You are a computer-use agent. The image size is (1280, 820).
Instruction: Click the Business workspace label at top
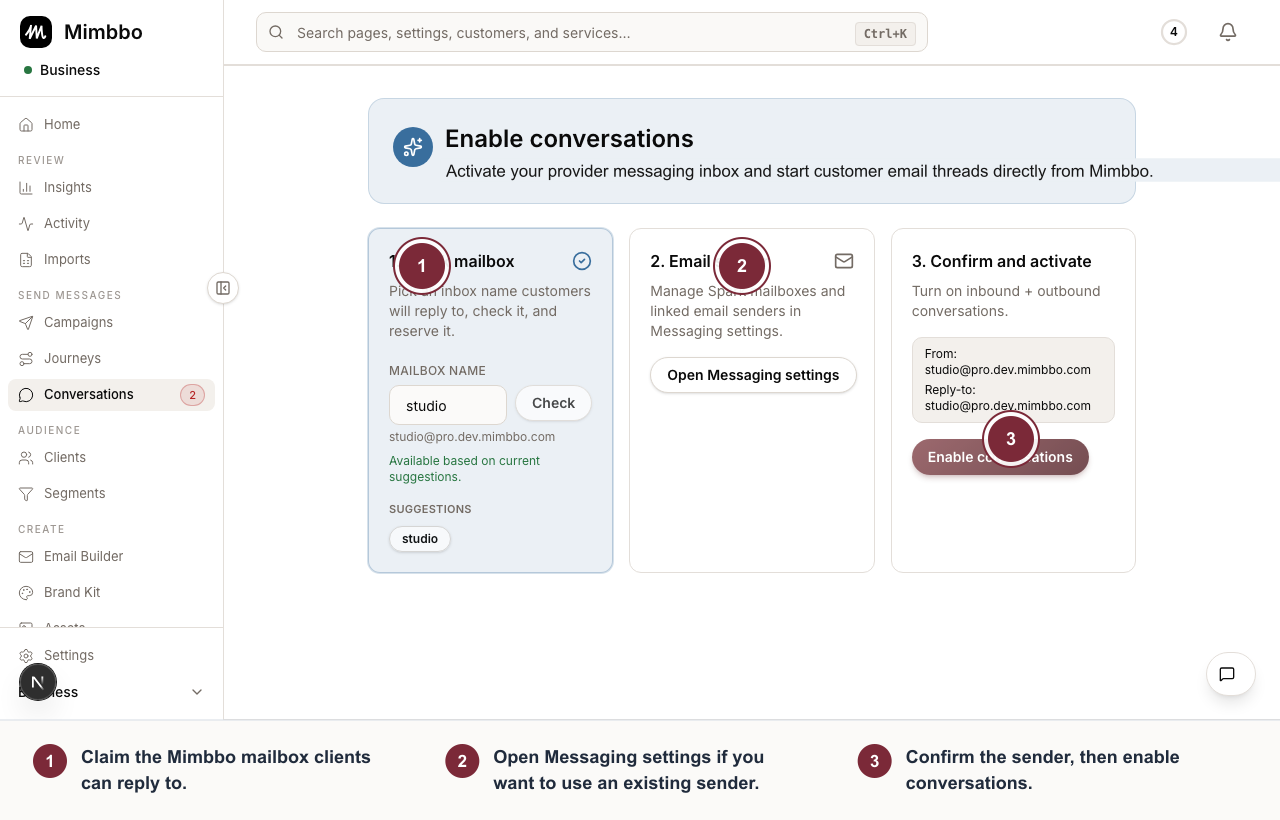pos(70,70)
